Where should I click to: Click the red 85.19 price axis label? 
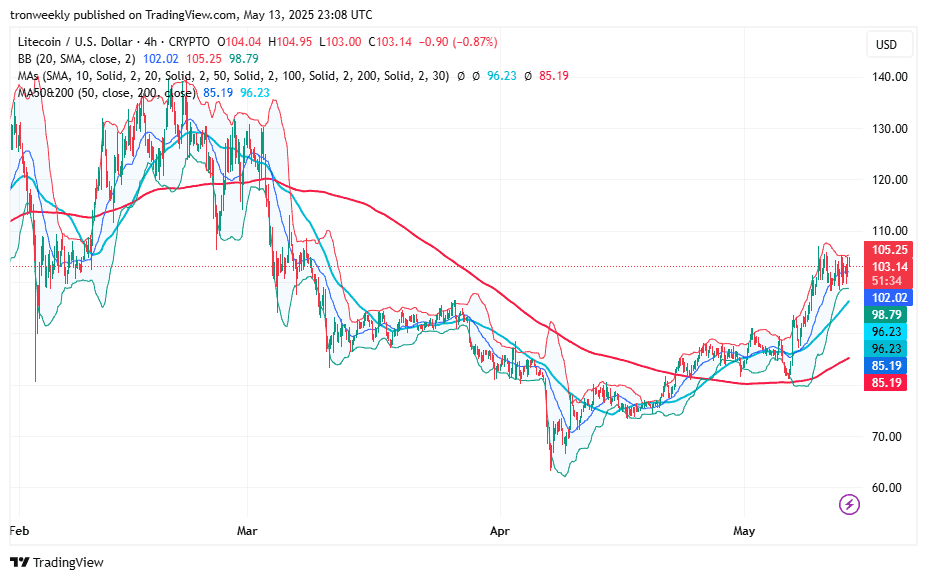point(886,383)
